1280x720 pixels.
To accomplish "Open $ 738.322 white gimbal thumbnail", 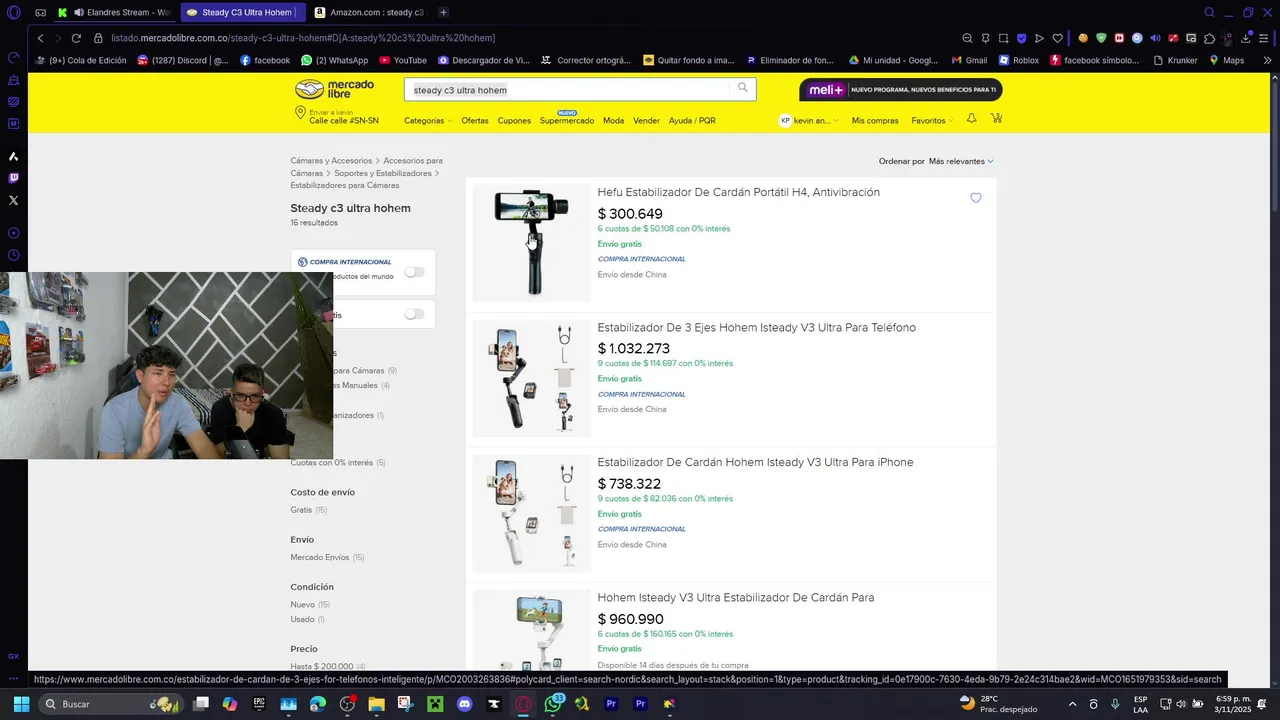I will click(531, 513).
